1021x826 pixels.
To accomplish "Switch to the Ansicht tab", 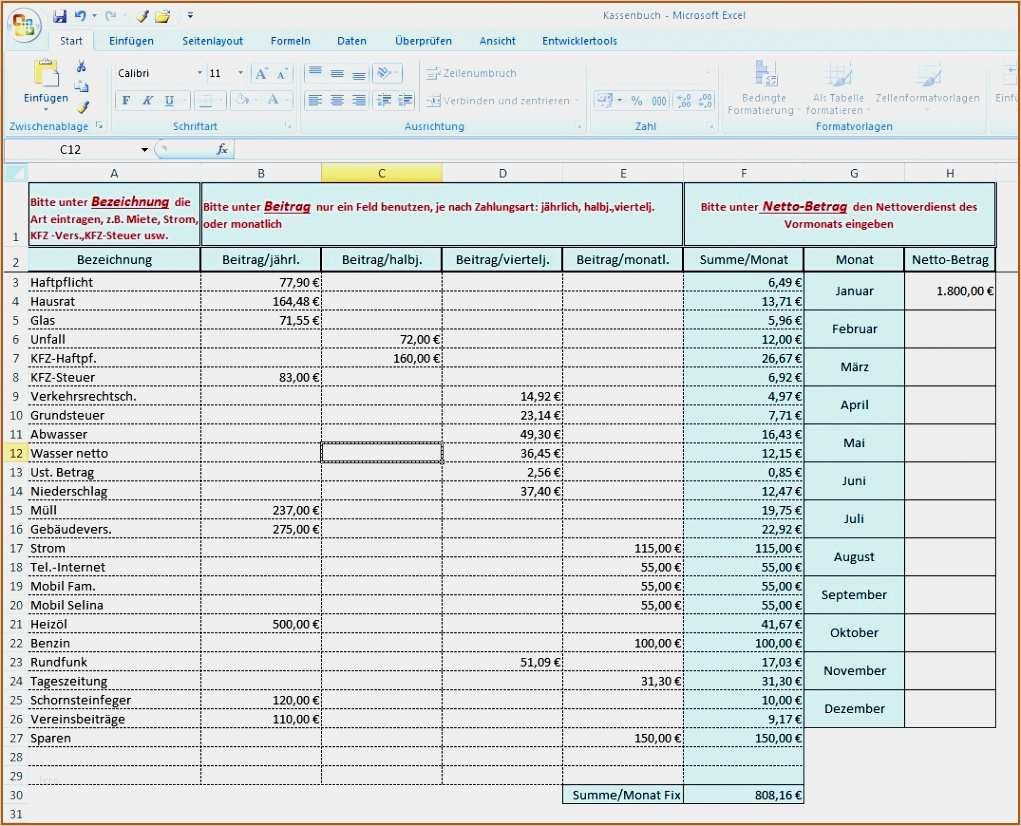I will pos(497,41).
